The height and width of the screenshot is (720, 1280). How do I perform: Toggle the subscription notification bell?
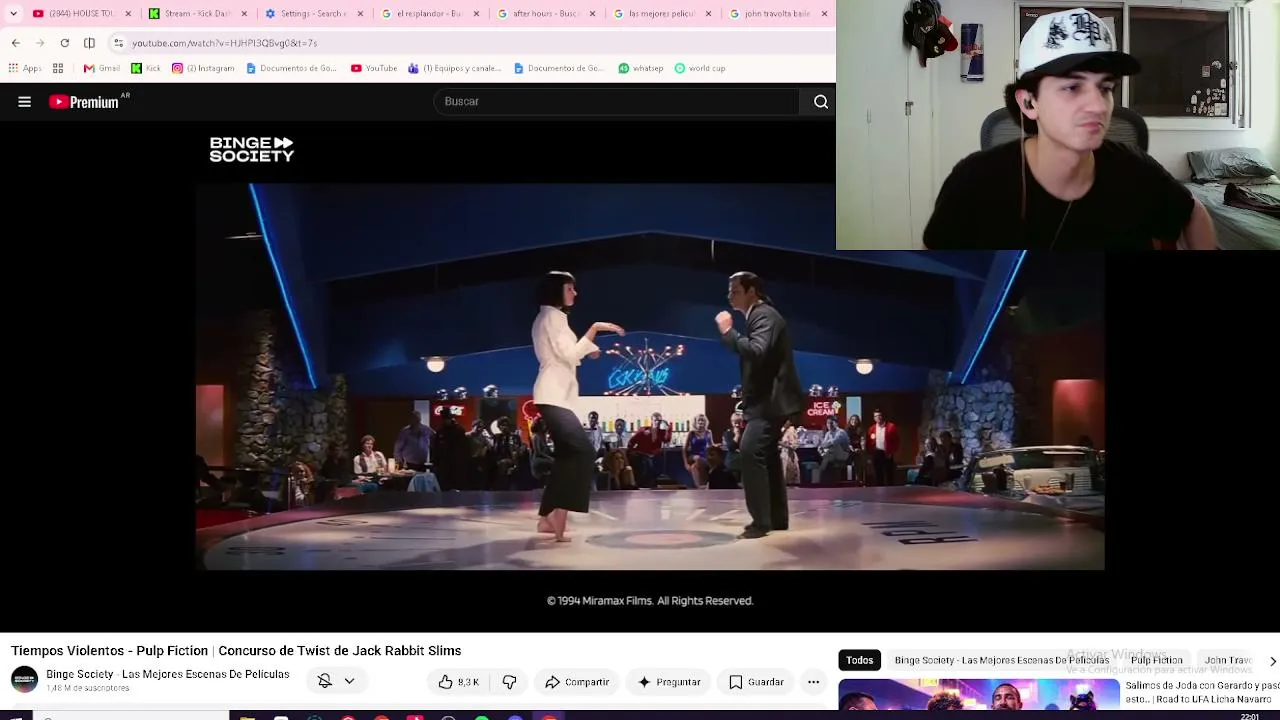(325, 681)
